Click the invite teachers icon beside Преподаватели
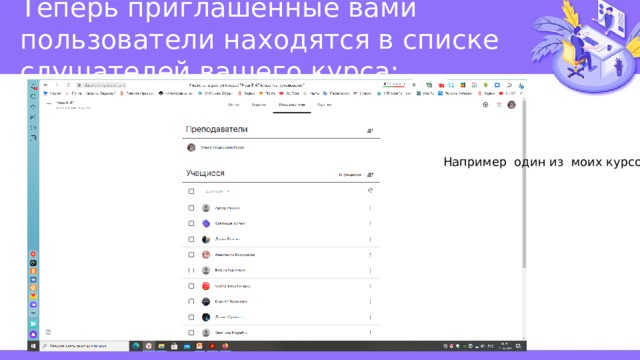The width and height of the screenshot is (640, 360). (370, 131)
